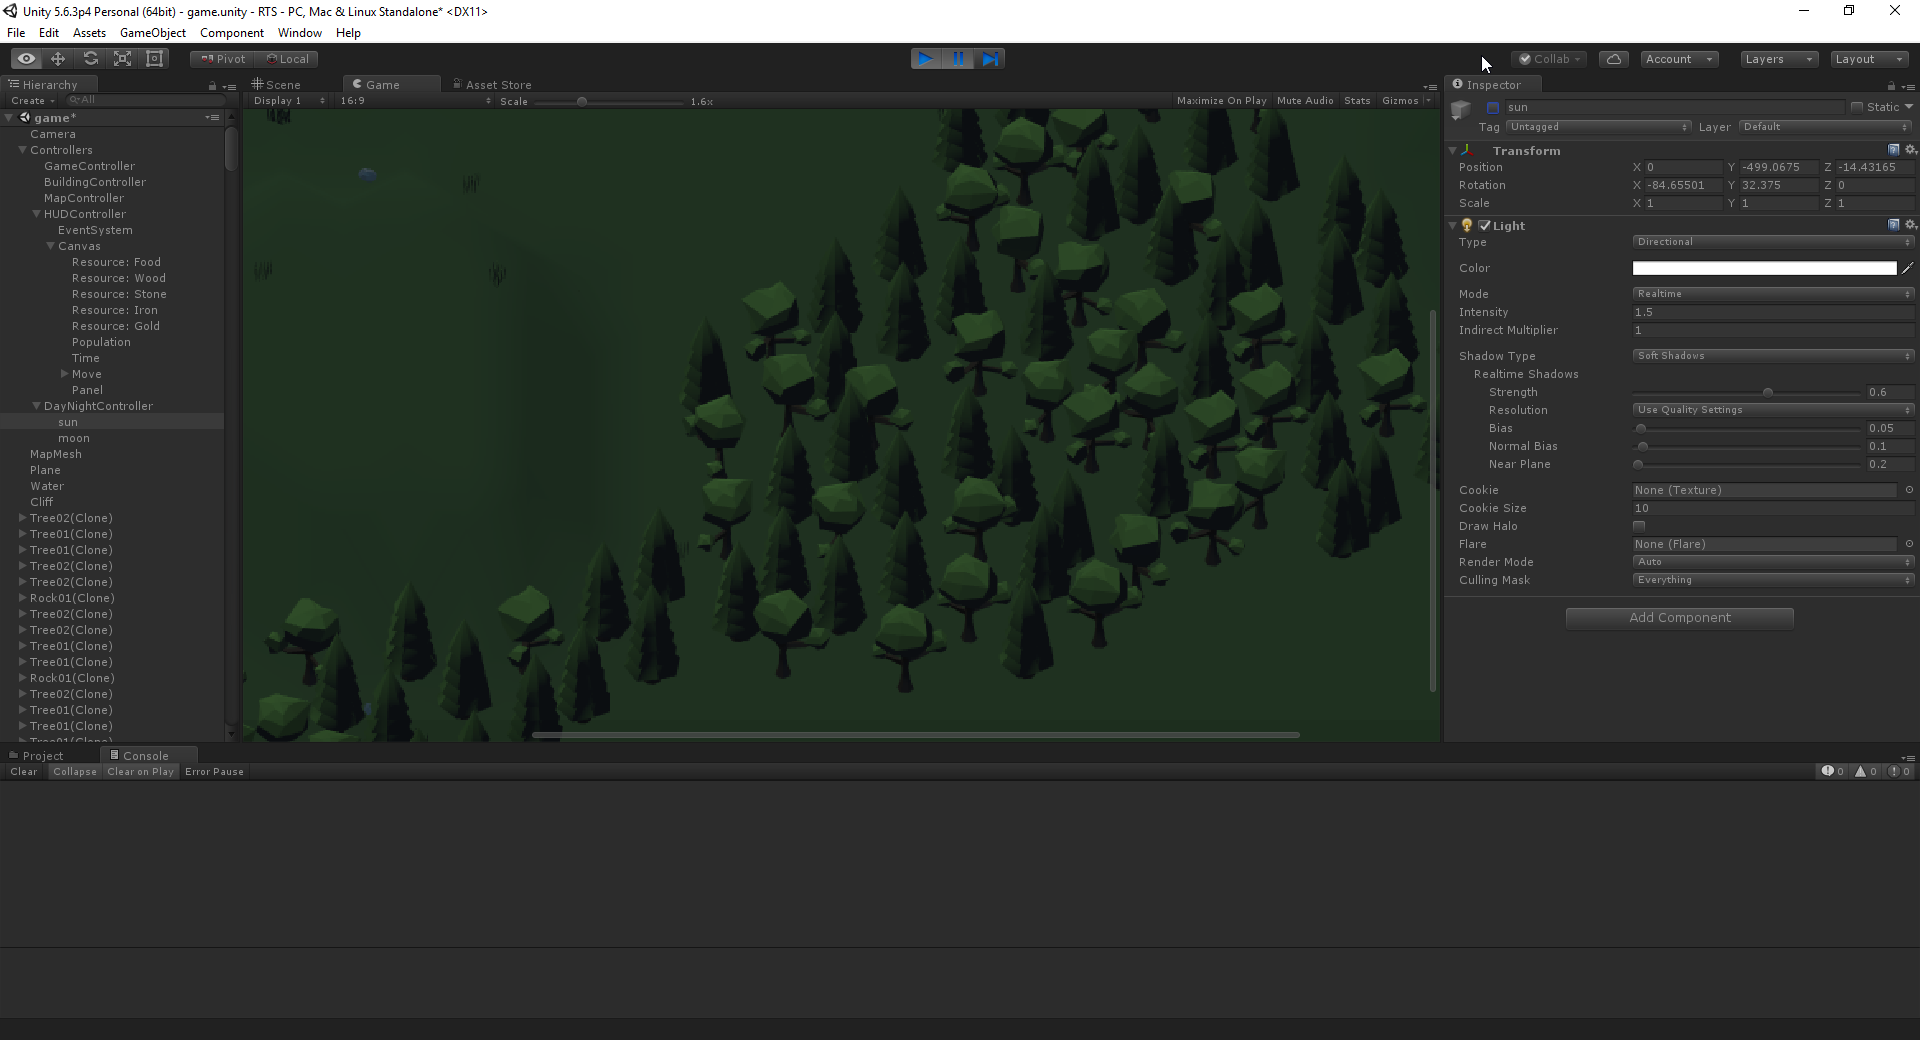Toggle Mute Audio
The height and width of the screenshot is (1040, 1920).
[x=1305, y=101]
